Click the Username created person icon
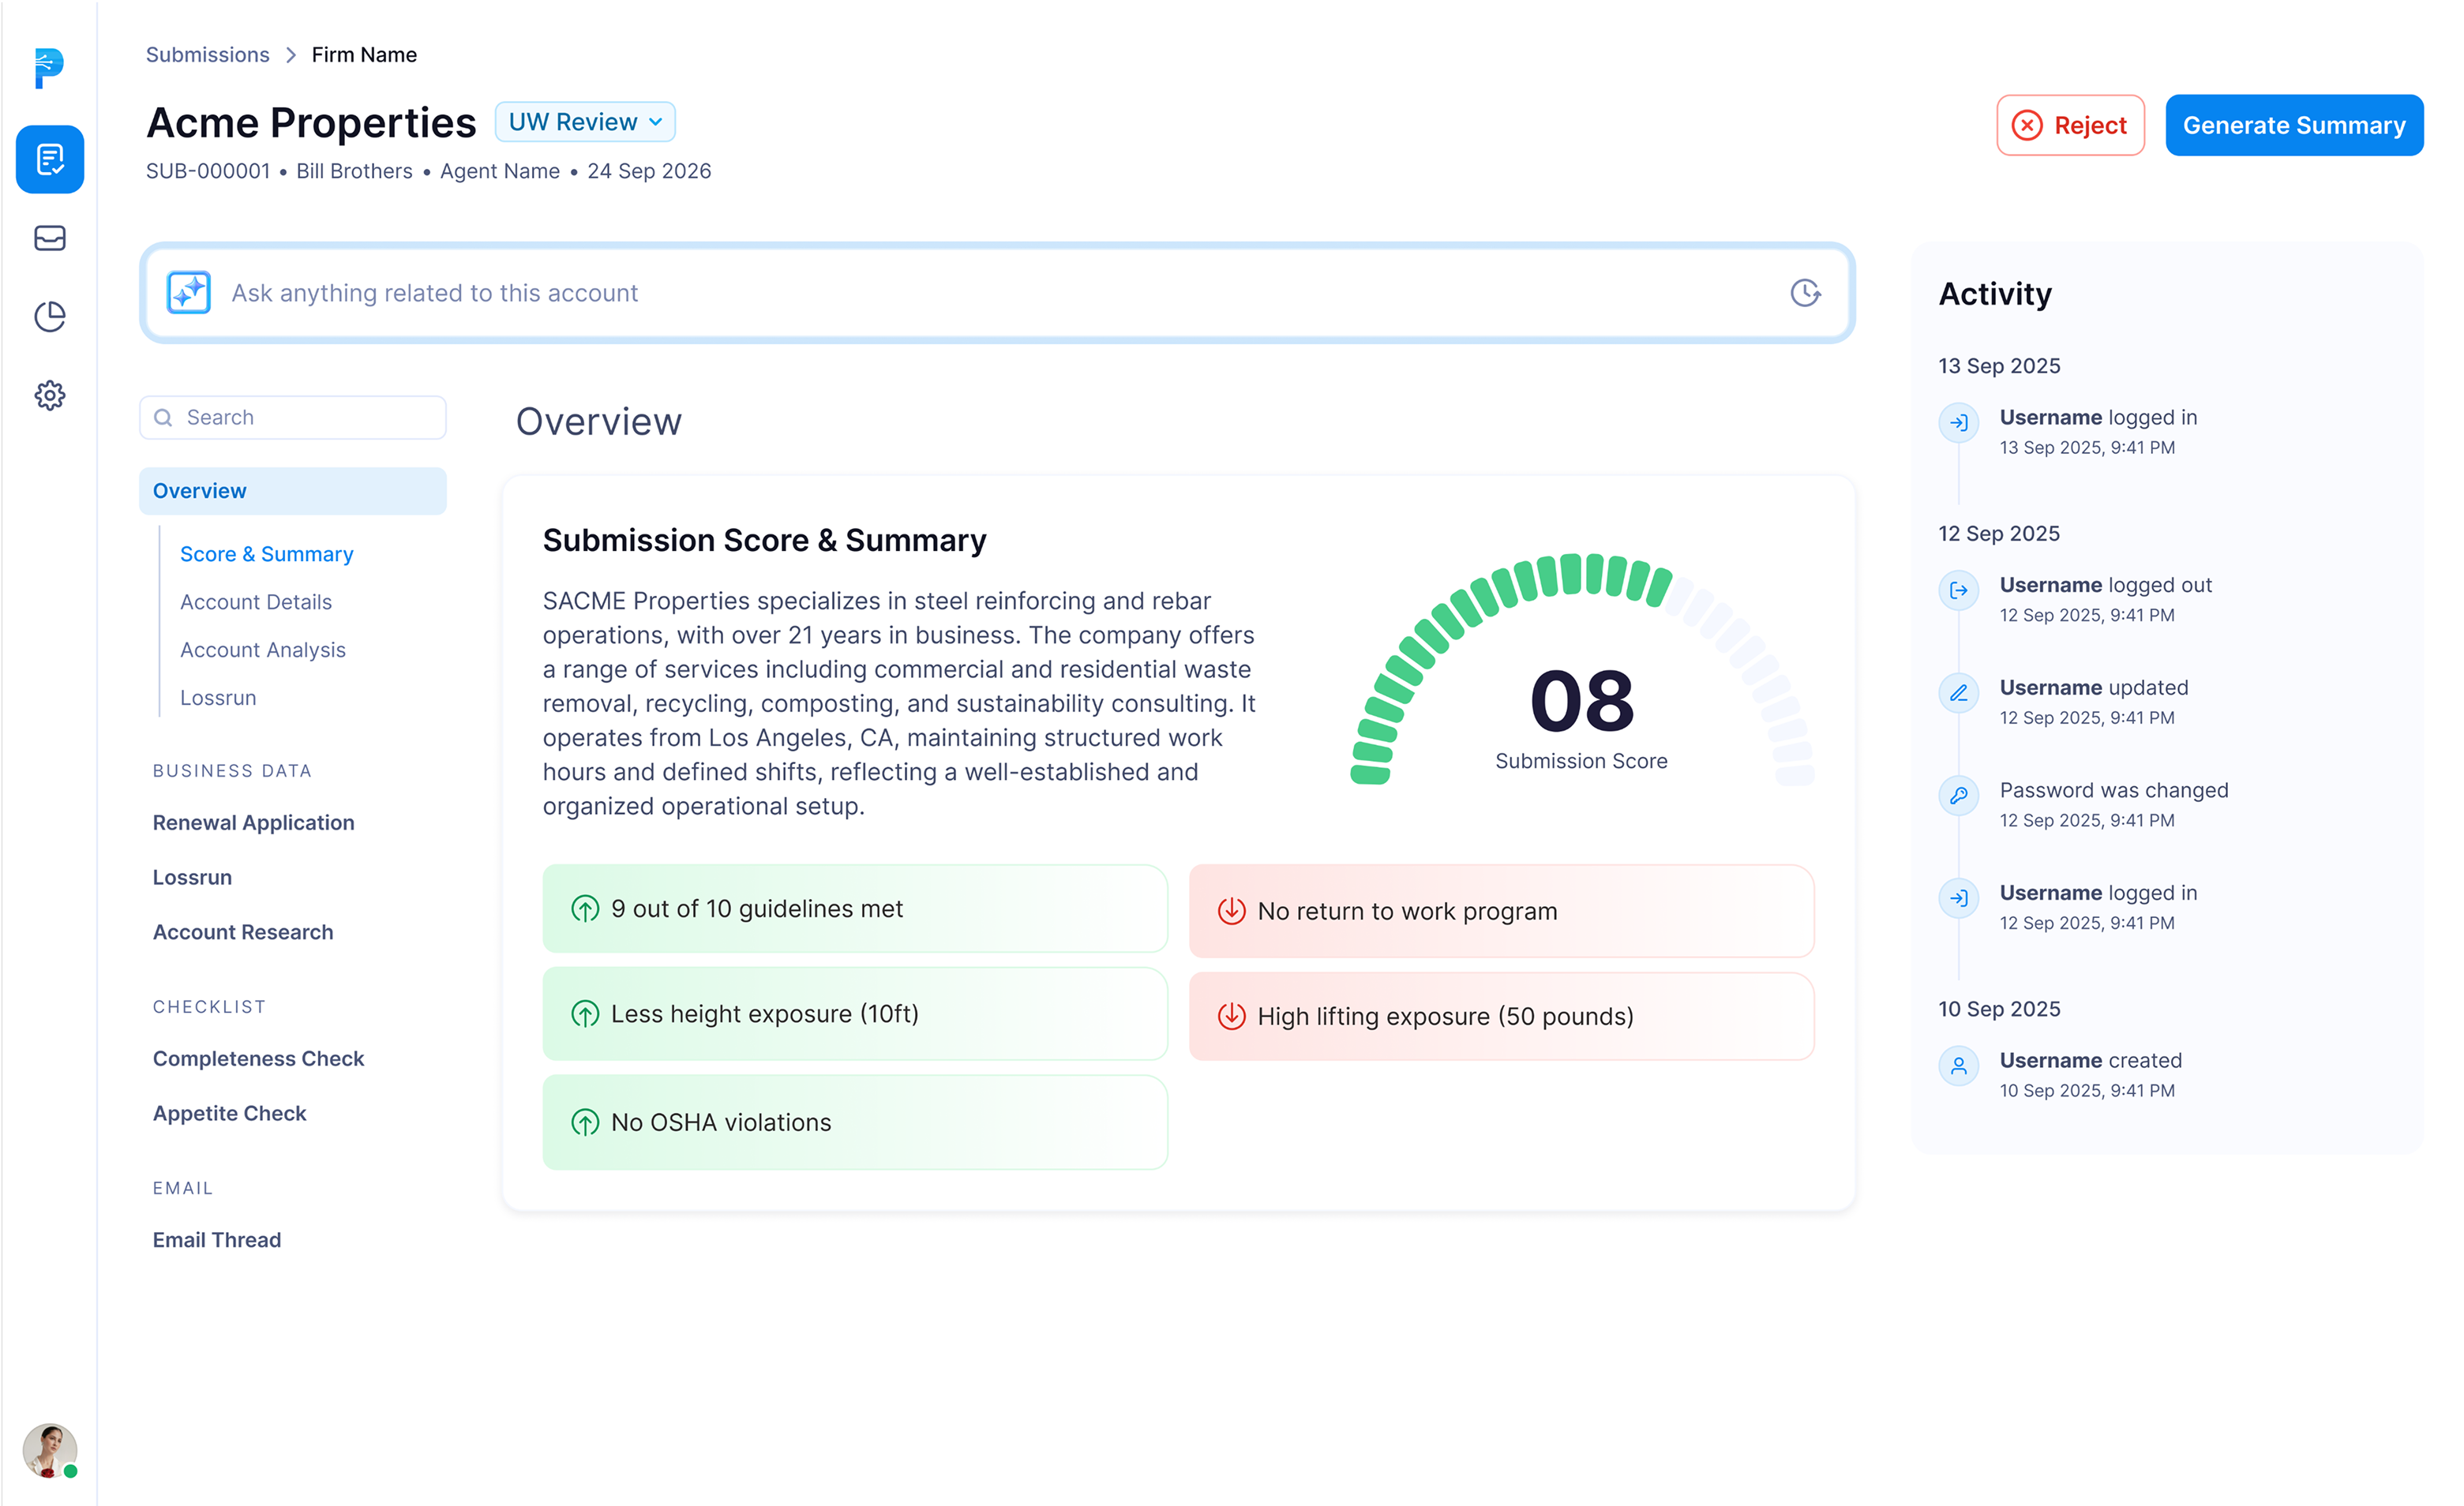 (1958, 1066)
